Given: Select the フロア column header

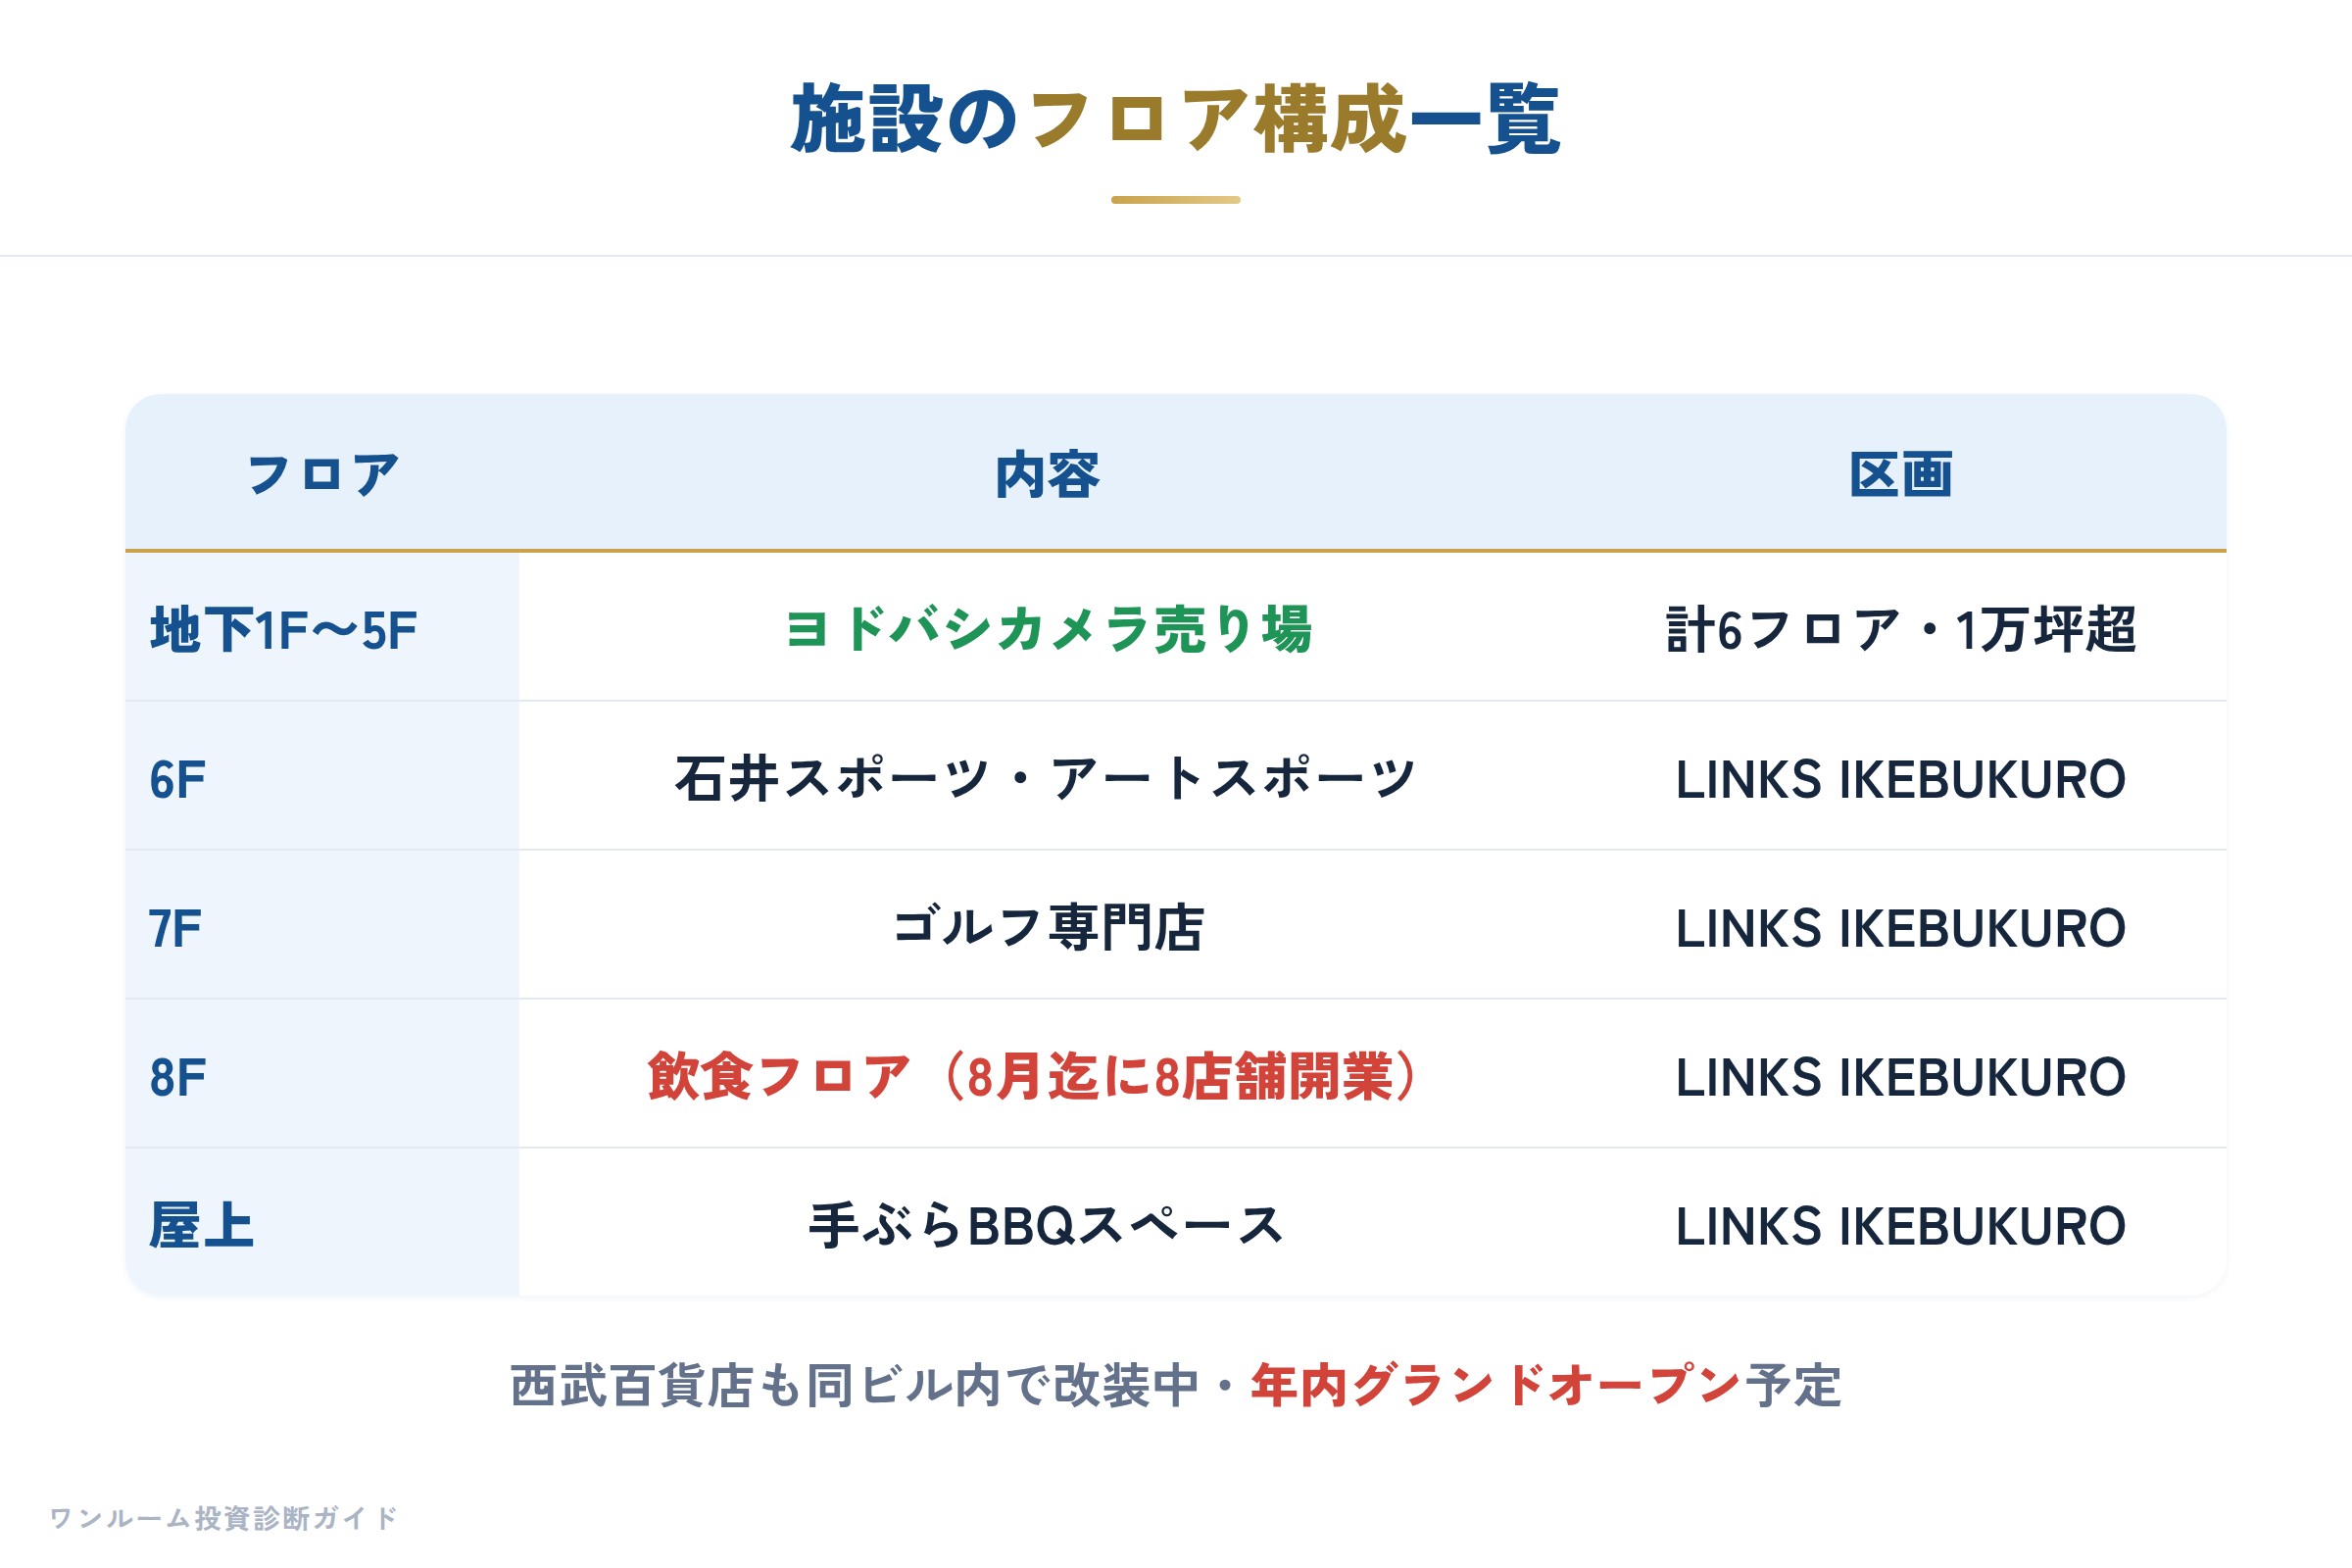Looking at the screenshot, I should 323,475.
